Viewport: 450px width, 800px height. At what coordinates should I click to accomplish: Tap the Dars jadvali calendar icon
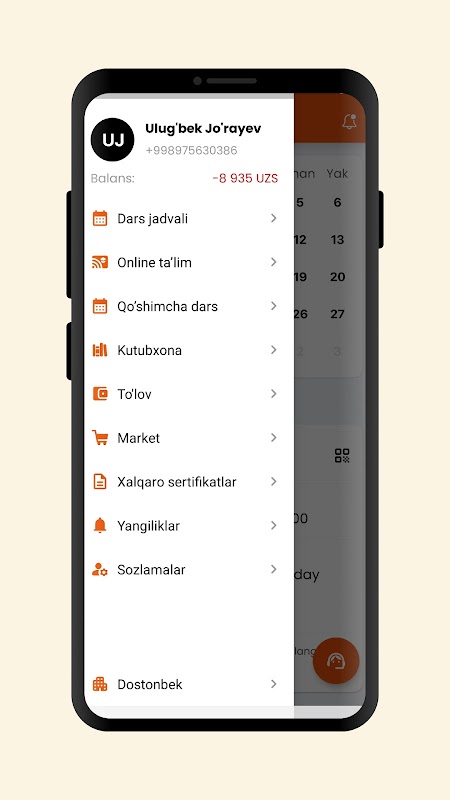coord(100,218)
